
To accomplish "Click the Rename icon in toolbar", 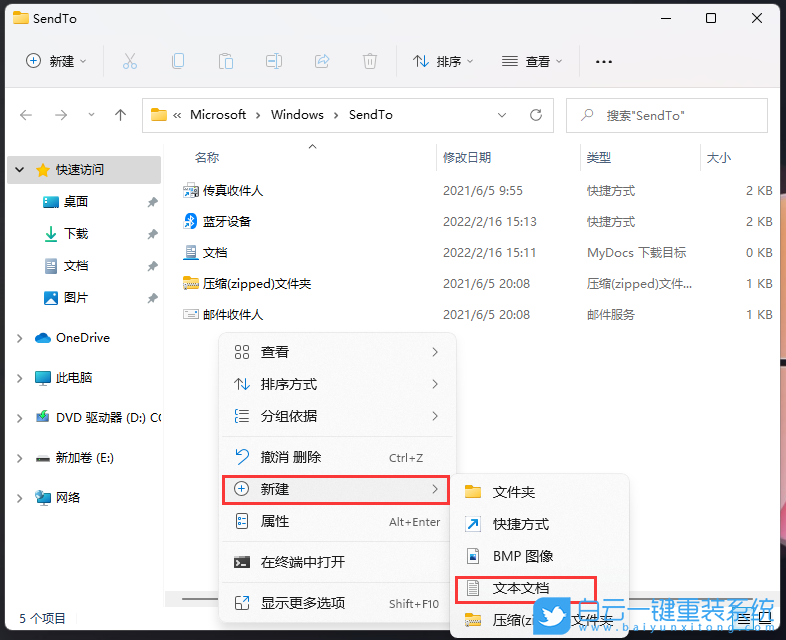I will (274, 61).
